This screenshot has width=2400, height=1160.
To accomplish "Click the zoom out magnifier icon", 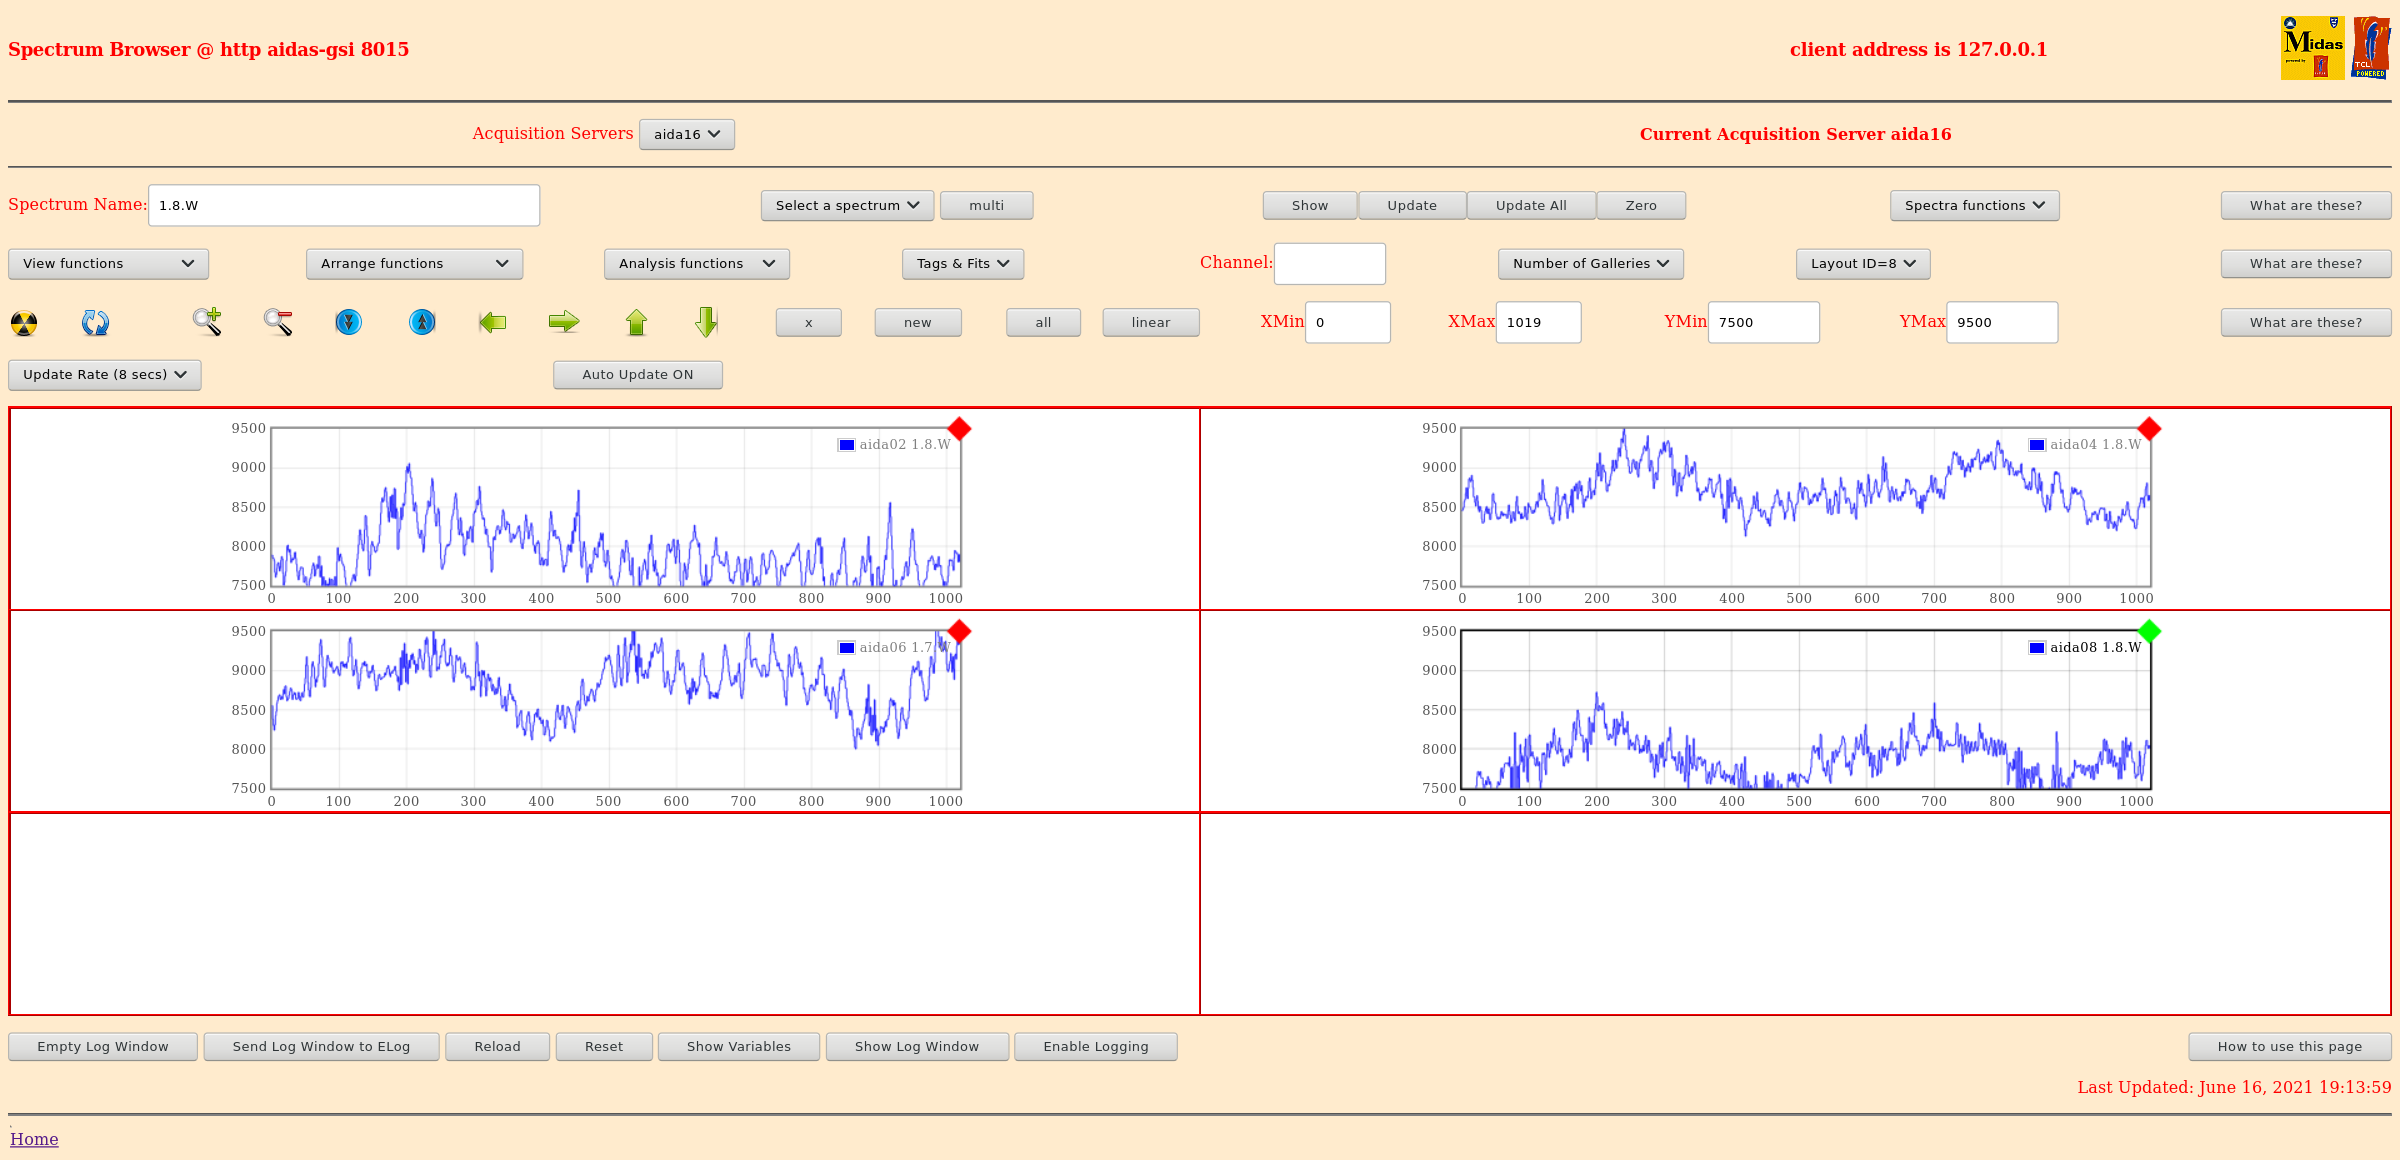I will pos(278,322).
